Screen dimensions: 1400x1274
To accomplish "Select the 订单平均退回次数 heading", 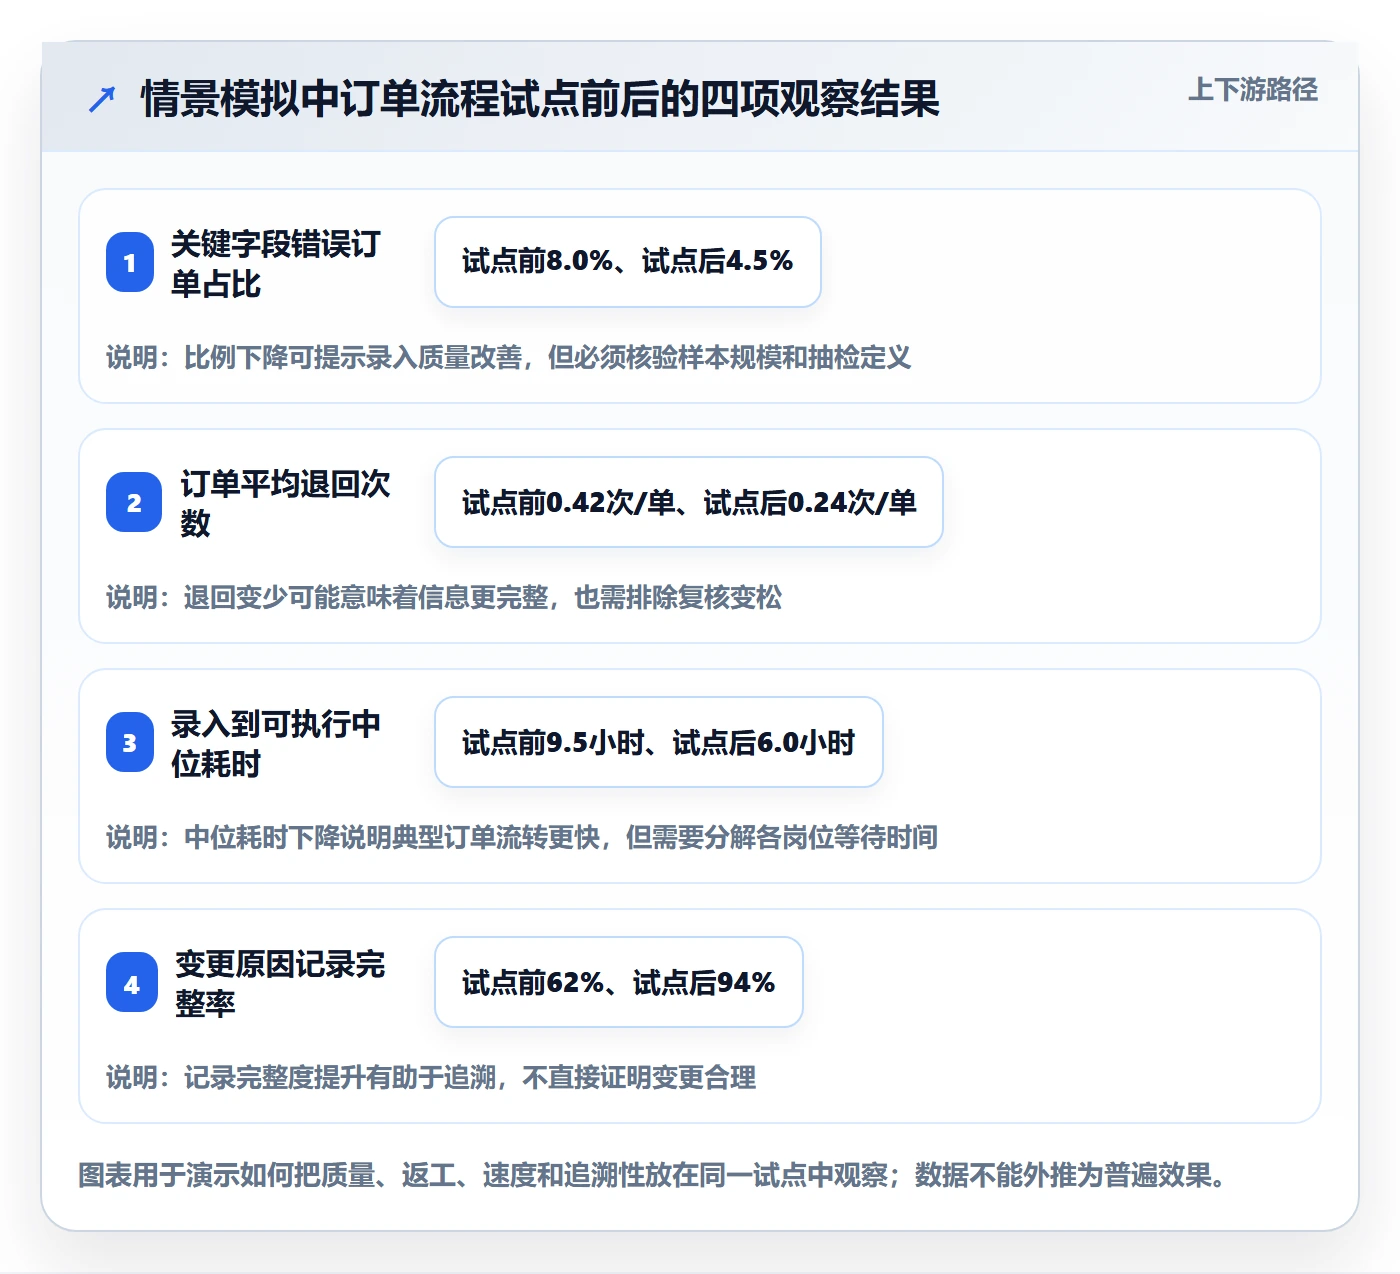I will 286,503.
